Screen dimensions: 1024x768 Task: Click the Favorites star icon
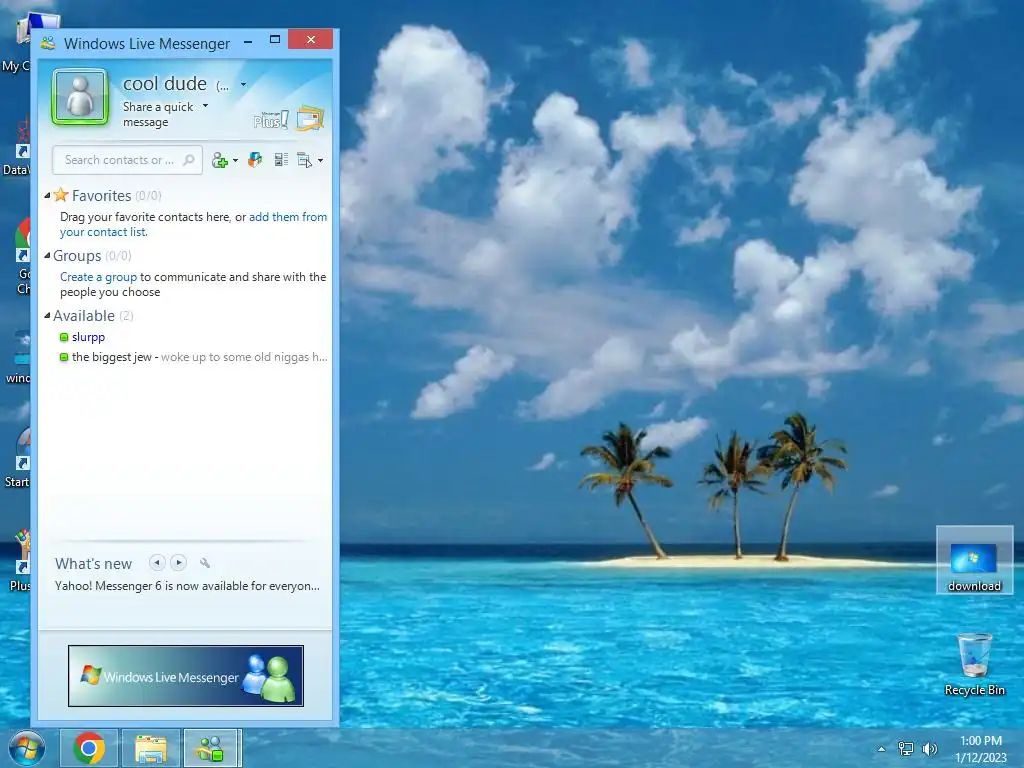(61, 195)
